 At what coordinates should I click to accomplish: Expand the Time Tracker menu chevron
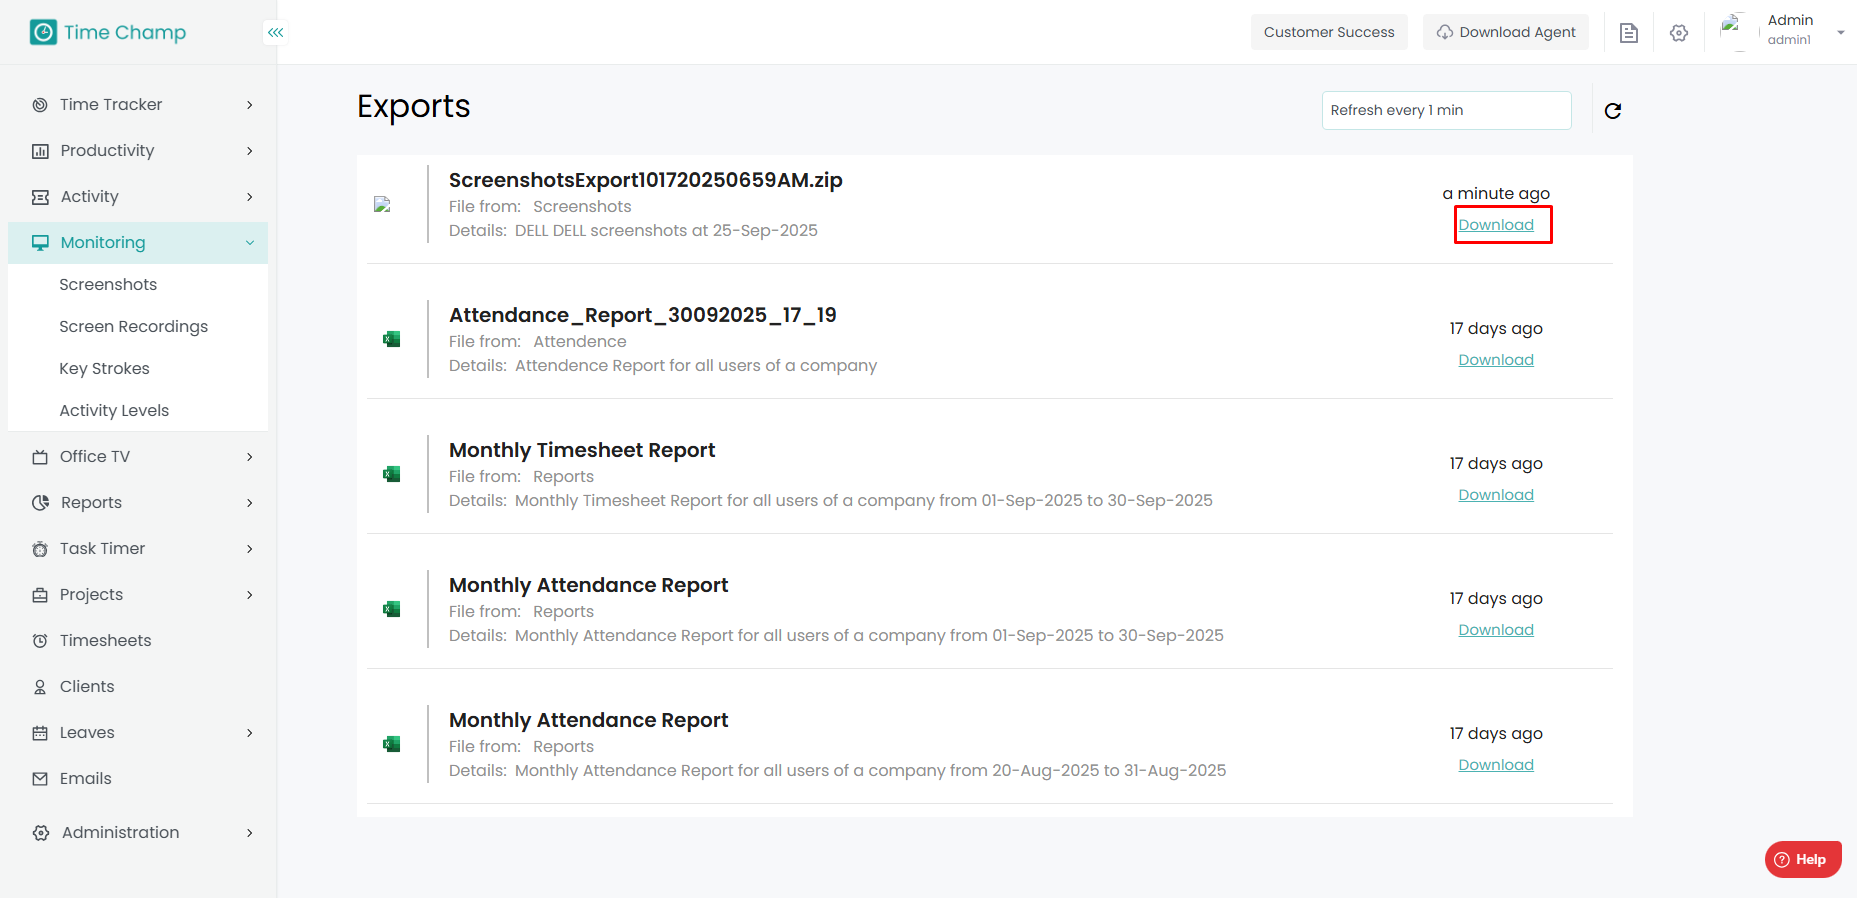tap(250, 105)
